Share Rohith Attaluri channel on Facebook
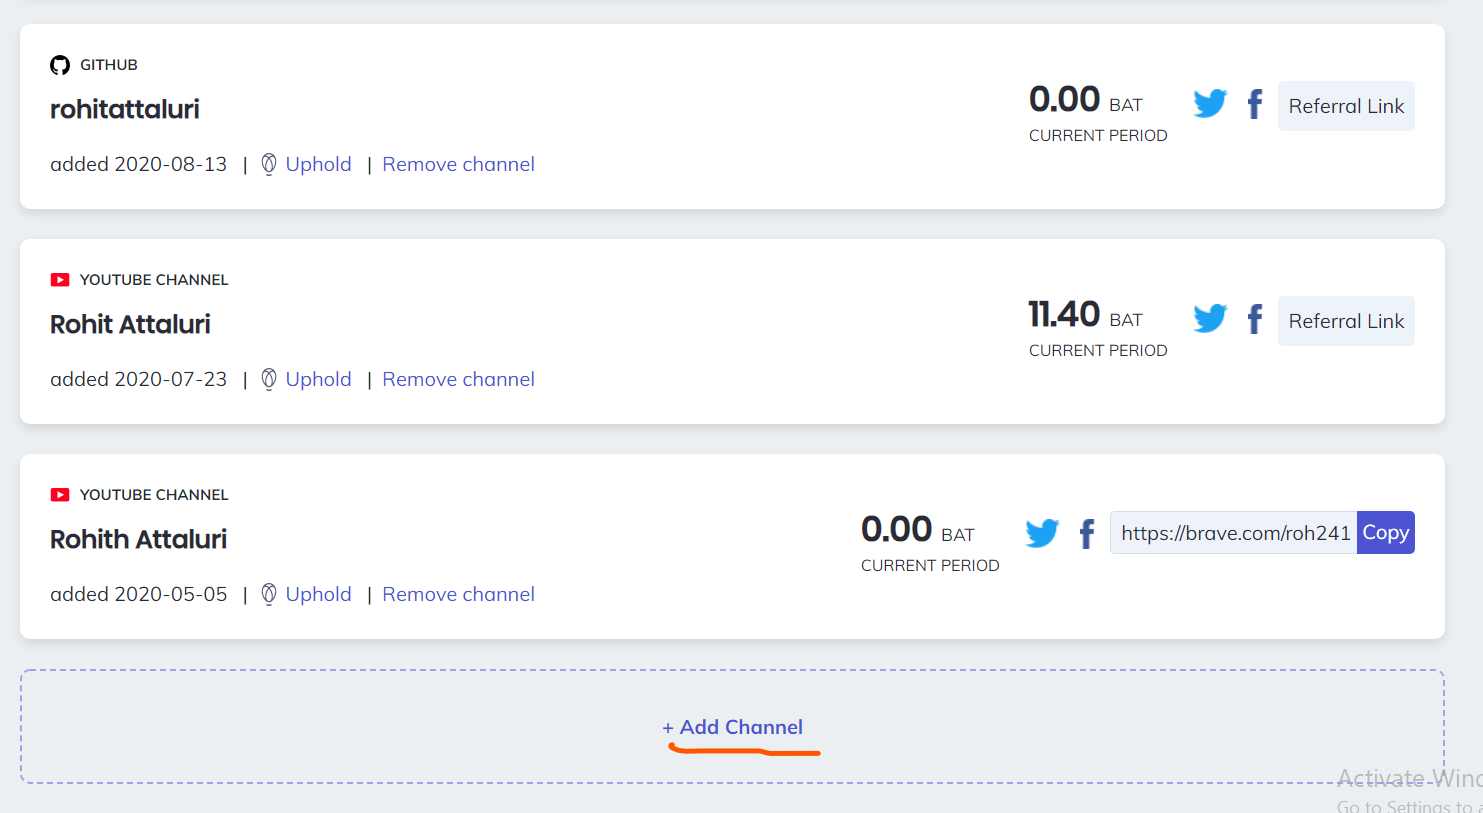 1087,534
